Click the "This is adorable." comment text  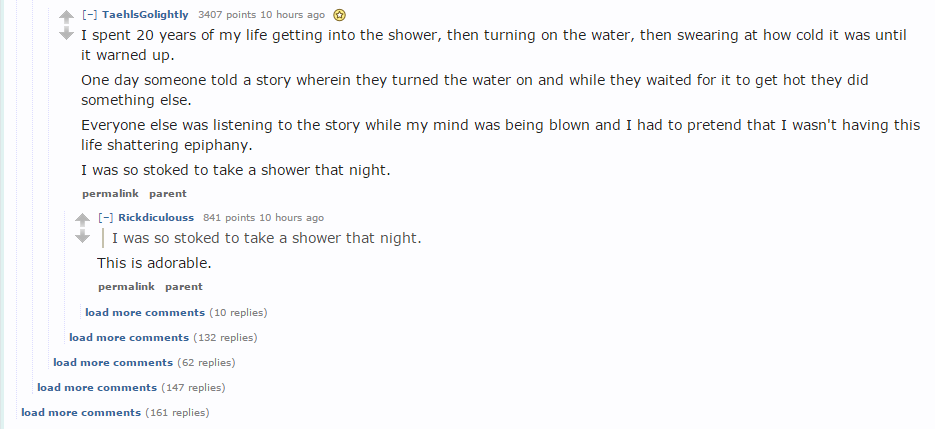154,264
